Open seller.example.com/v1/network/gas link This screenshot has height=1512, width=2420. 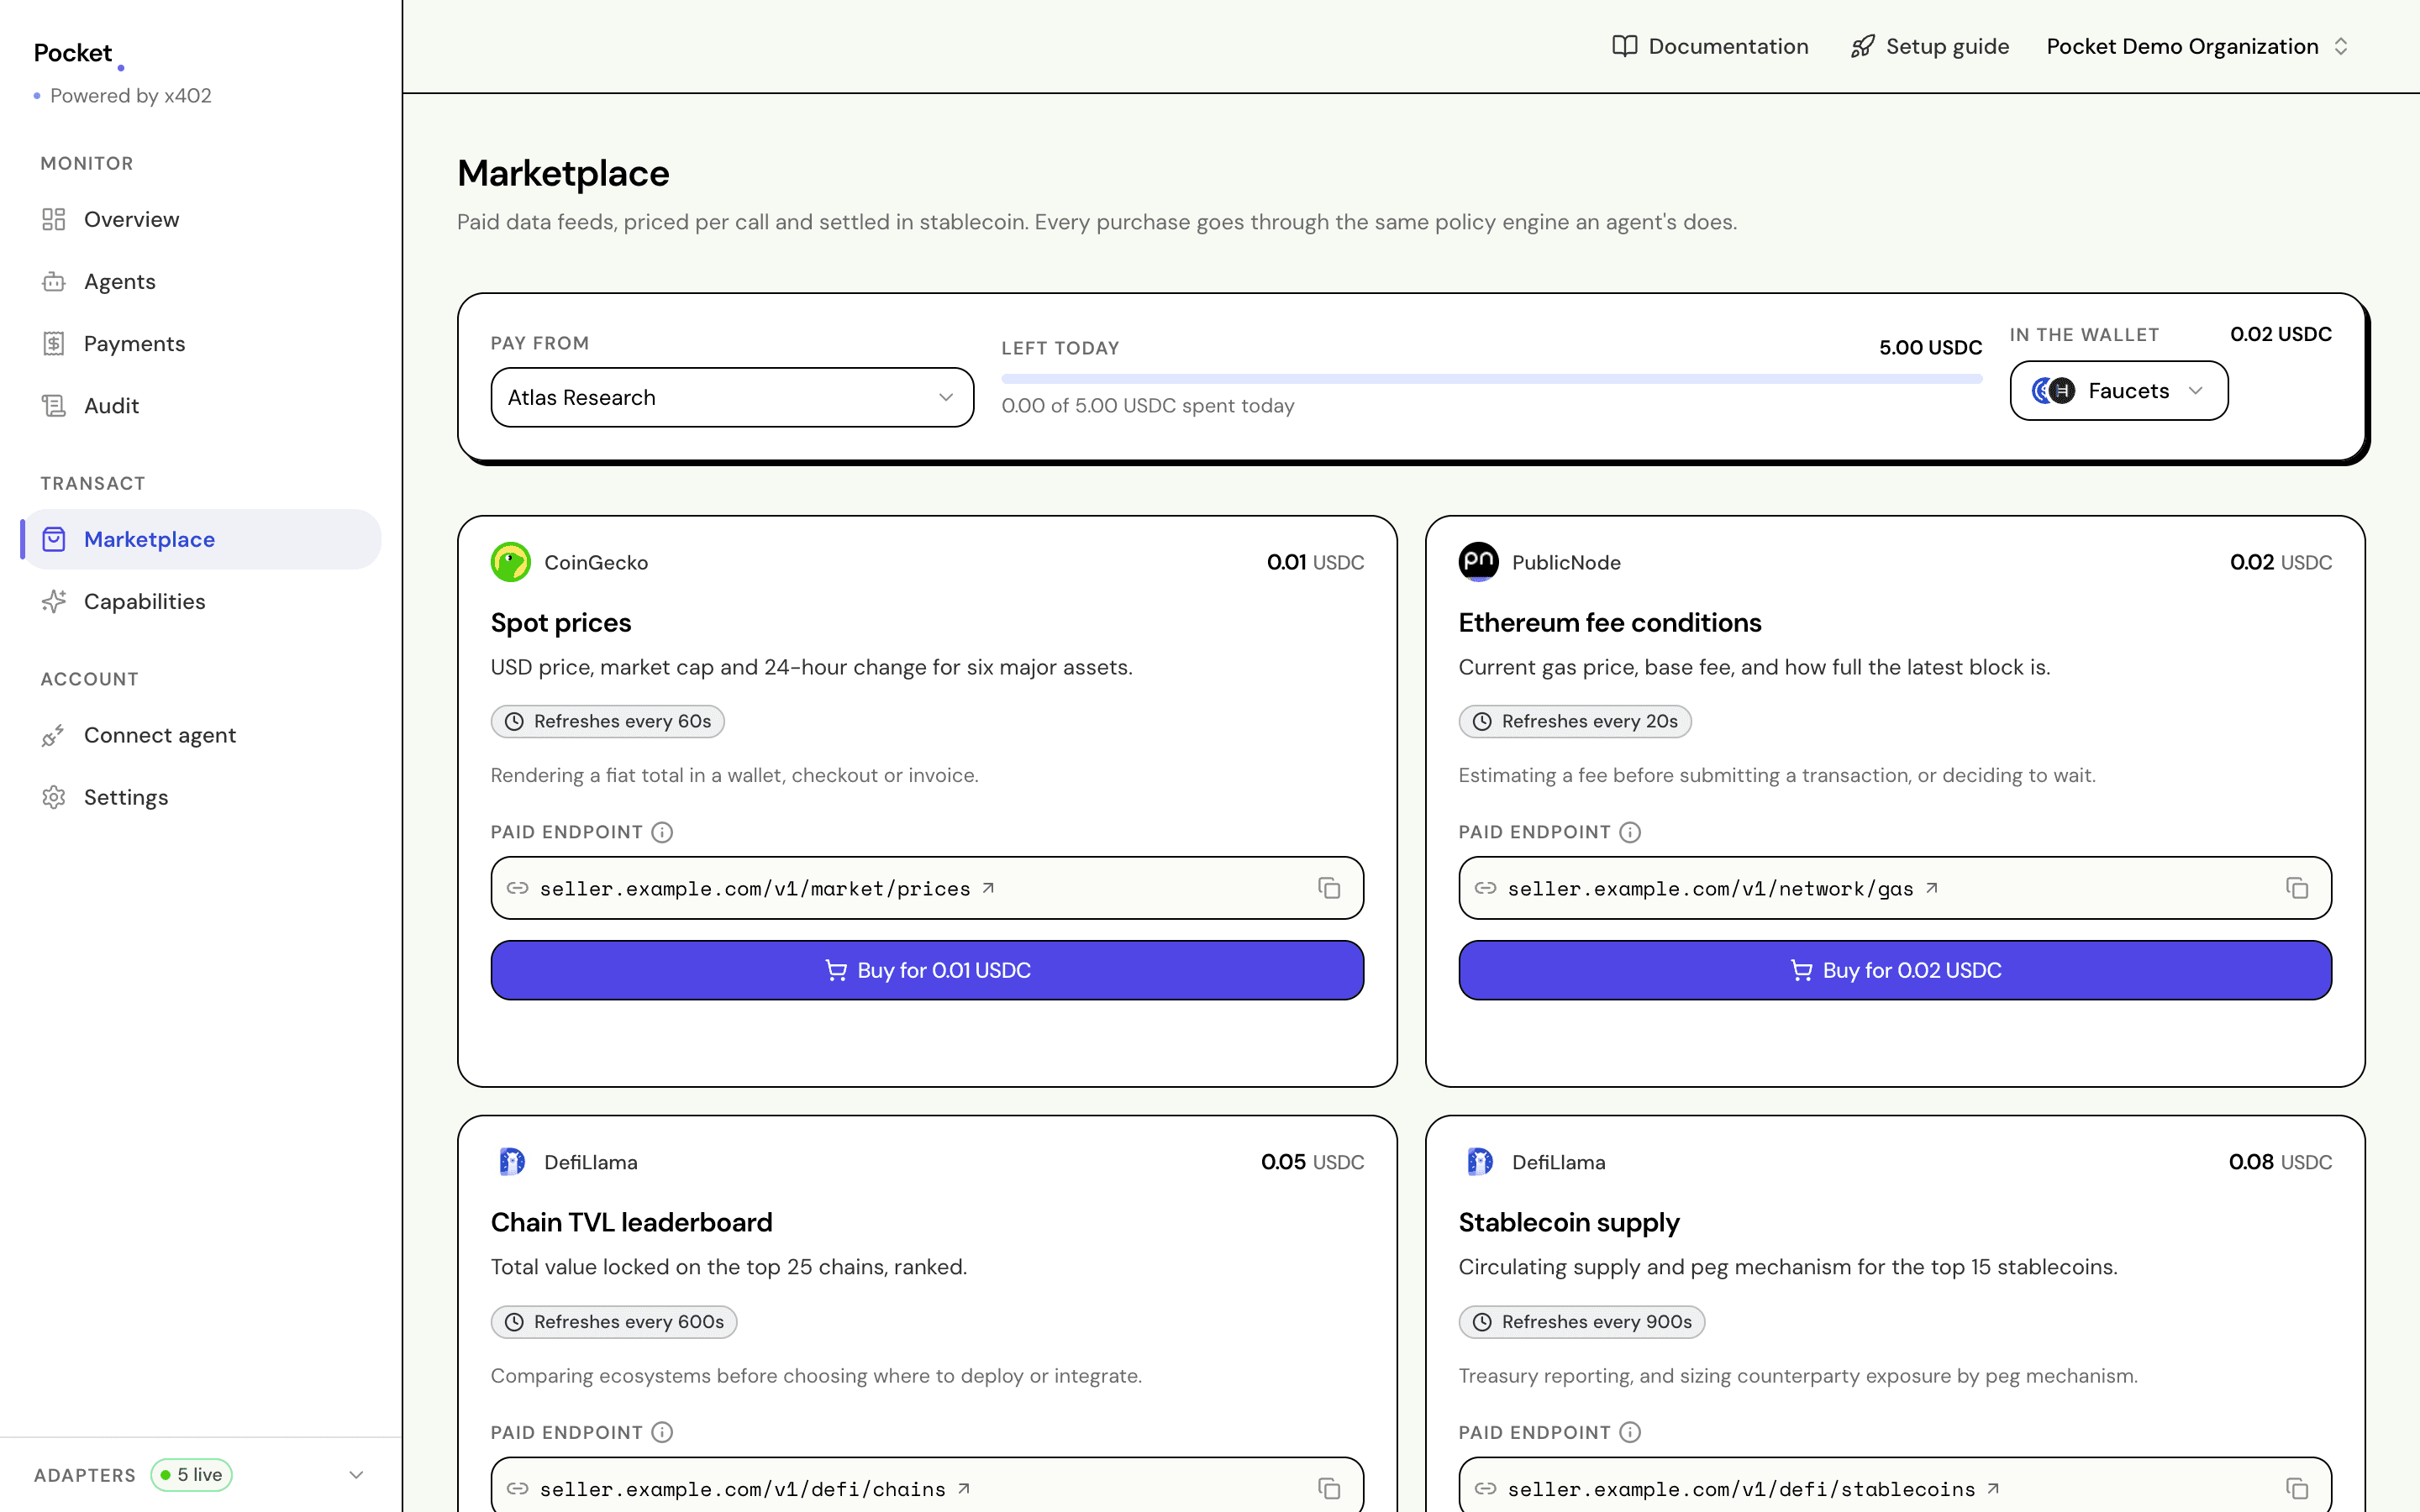(x=1723, y=888)
